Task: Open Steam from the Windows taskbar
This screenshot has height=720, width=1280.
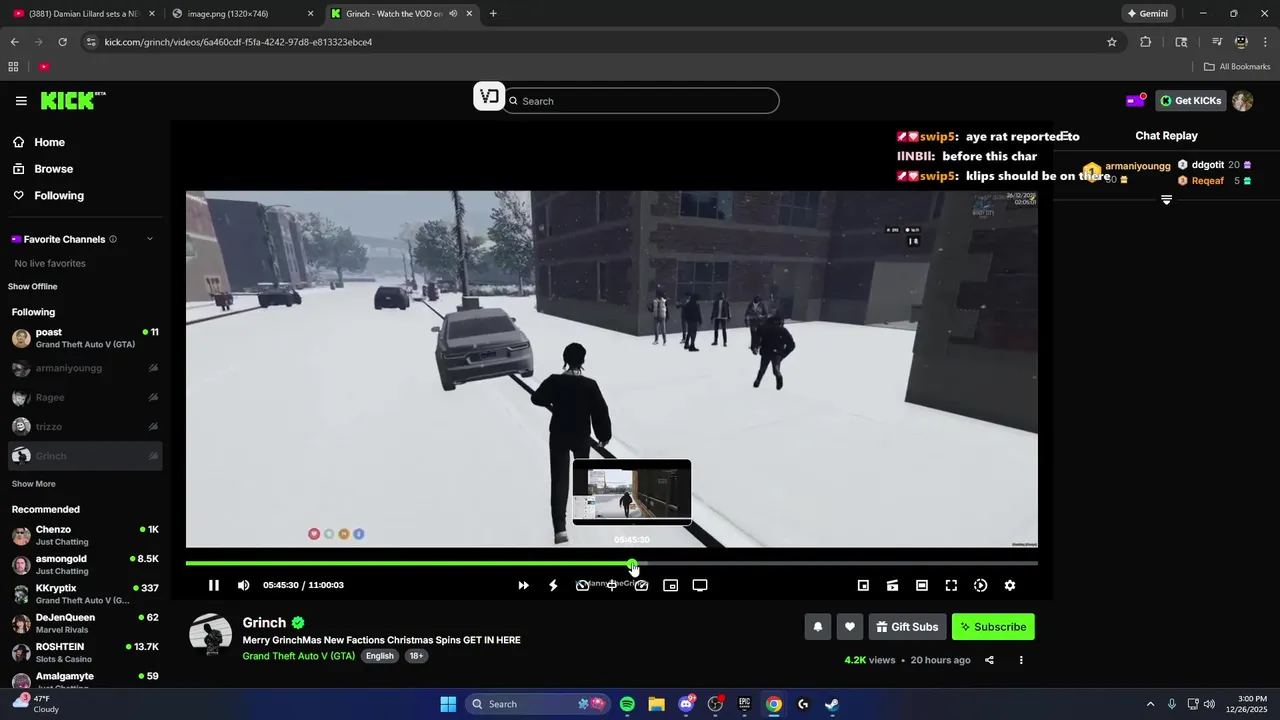Action: coord(831,704)
